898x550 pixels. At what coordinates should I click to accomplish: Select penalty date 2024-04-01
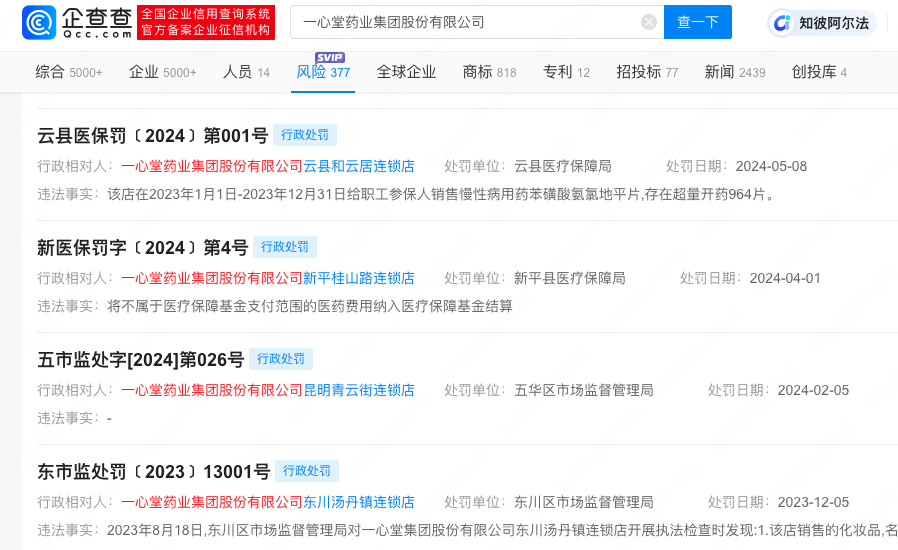coord(785,278)
